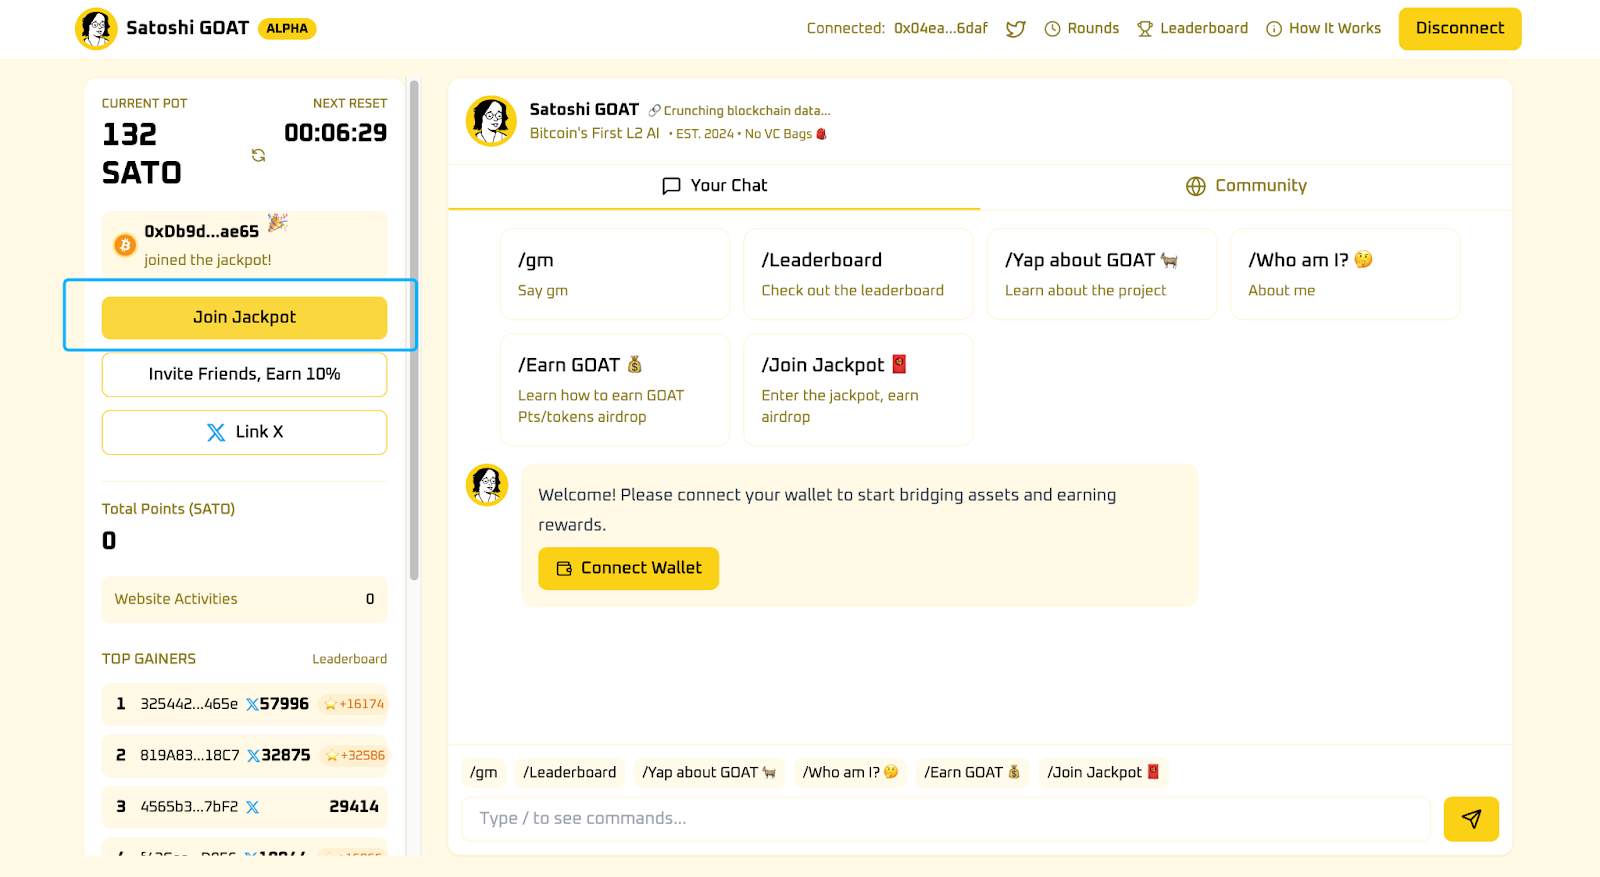Click the 00:06:29 next reset countdown

click(335, 133)
